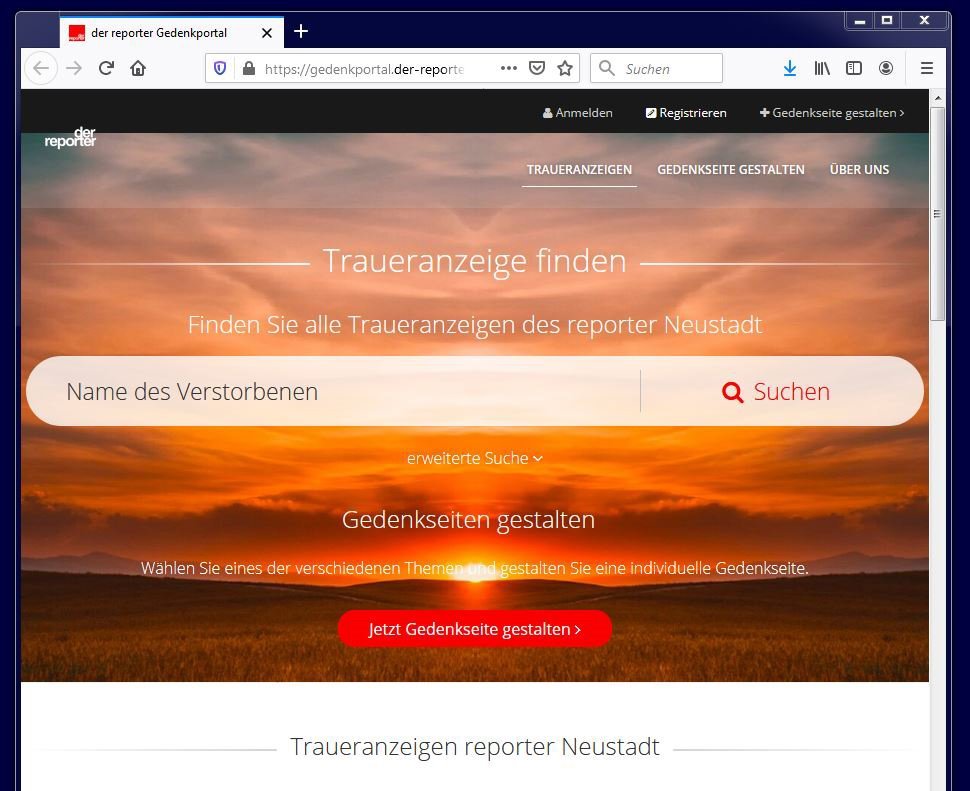Click the Traueranzeigen reporter Neustadt heading

coord(474,747)
